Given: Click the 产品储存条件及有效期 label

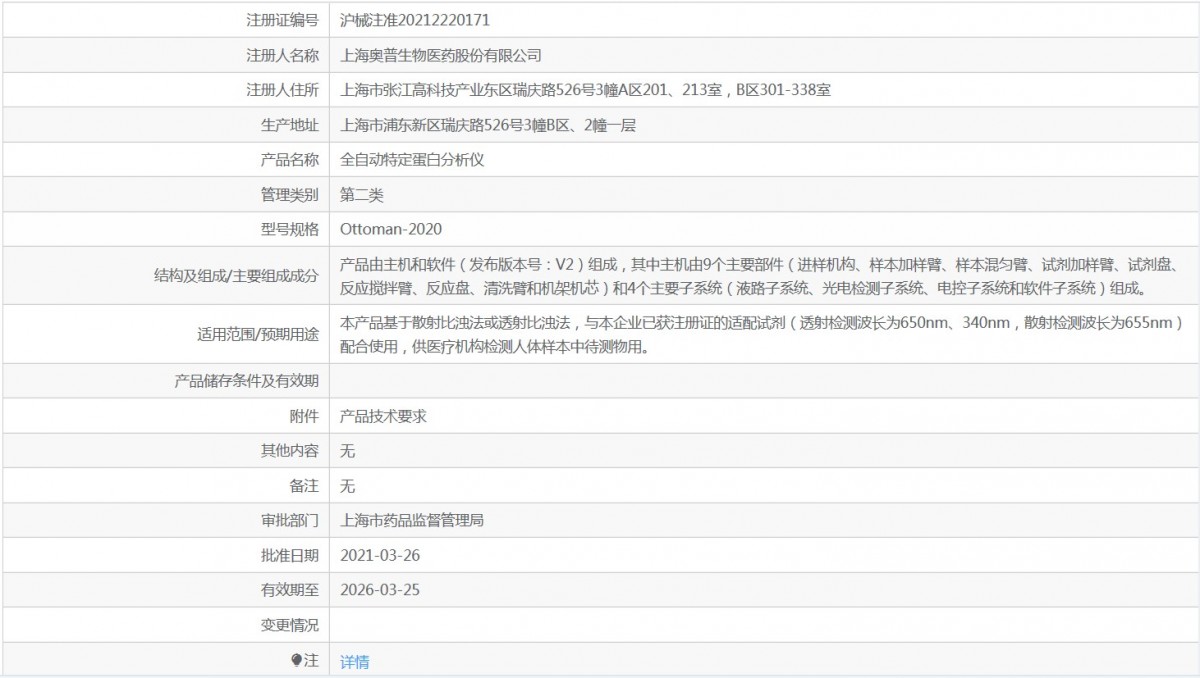Looking at the screenshot, I should [246, 381].
